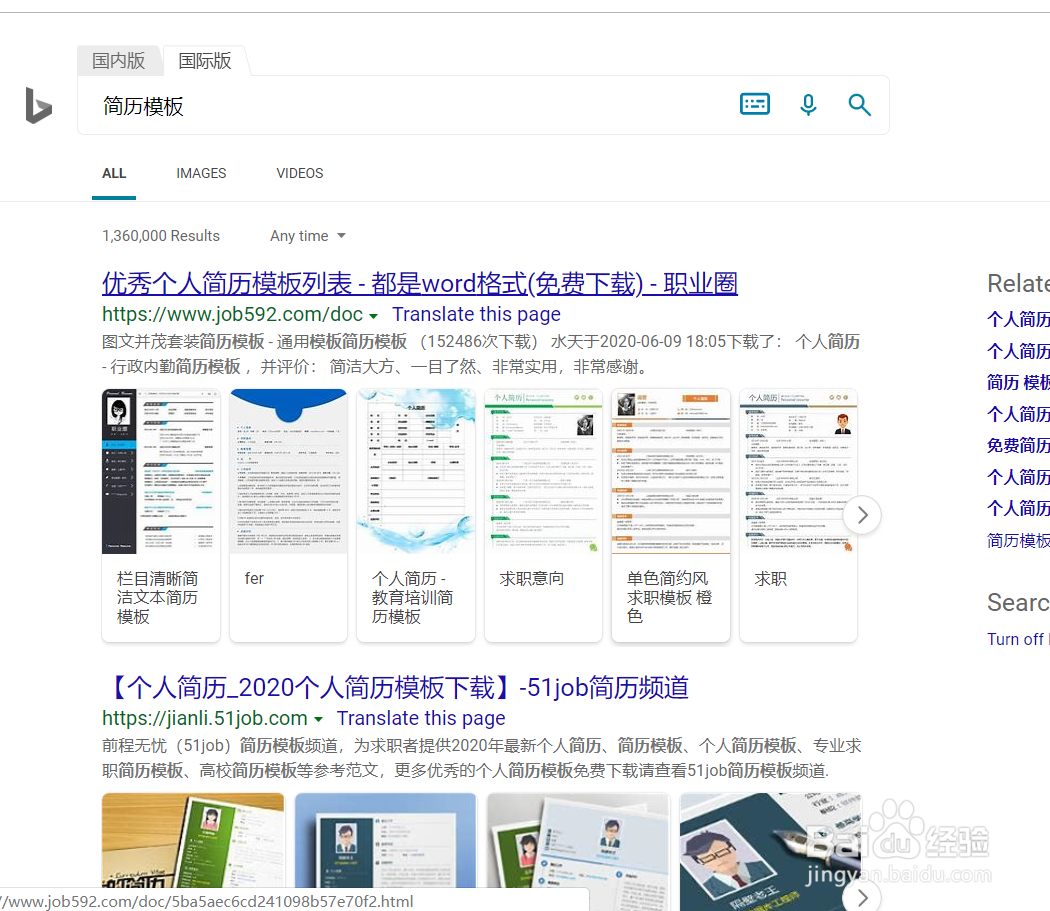
Task: Expand the dropdown next to jianli.51job.com
Action: click(319, 718)
